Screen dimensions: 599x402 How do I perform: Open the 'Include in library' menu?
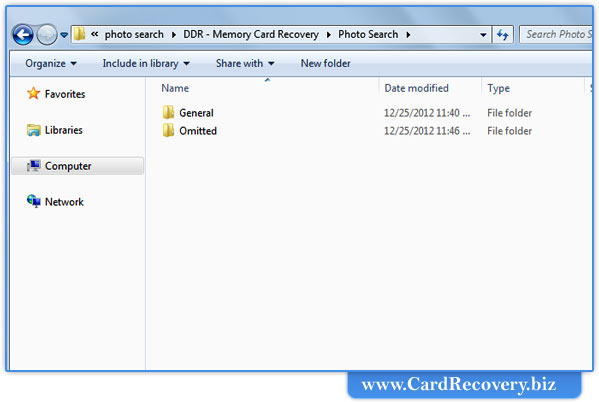click(x=146, y=63)
